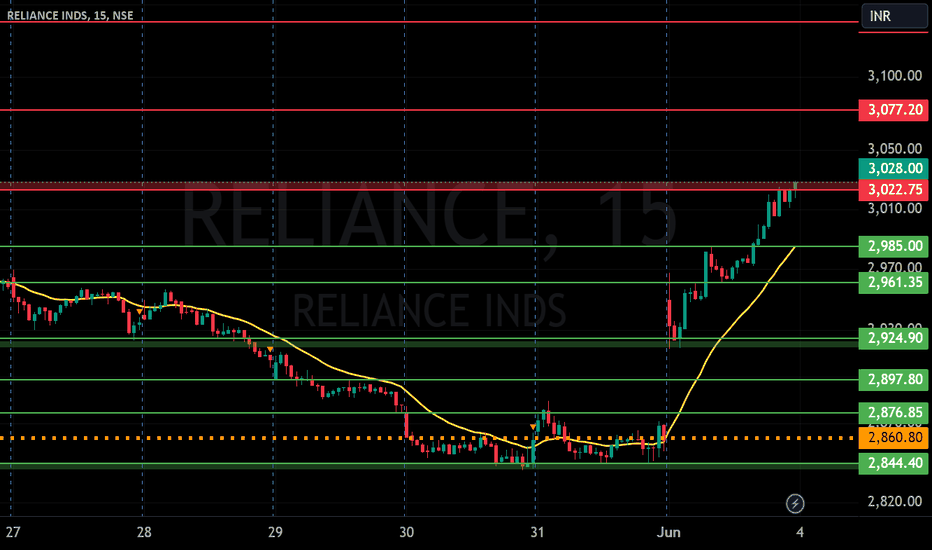Image resolution: width=932 pixels, height=550 pixels.
Task: Click the Jun month label on time axis
Action: pyautogui.click(x=669, y=532)
